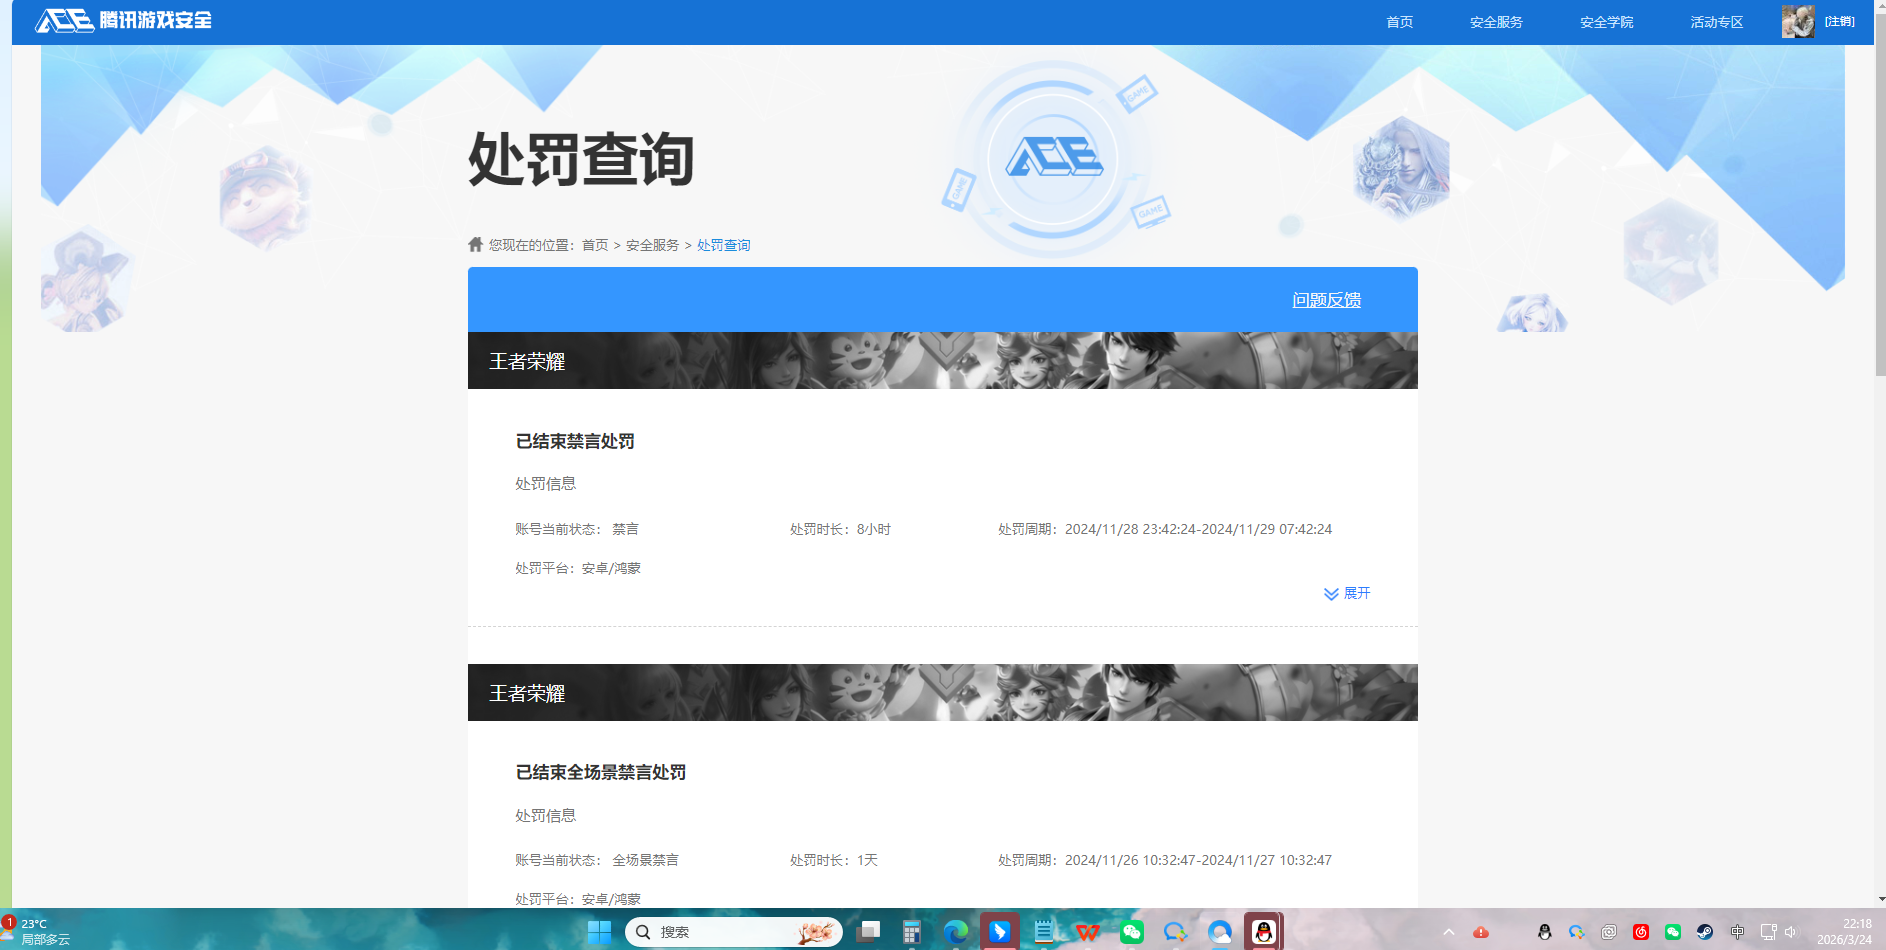Expand the hidden icons chevron in the tray
Screen dimensions: 1886x950
coord(1449,932)
